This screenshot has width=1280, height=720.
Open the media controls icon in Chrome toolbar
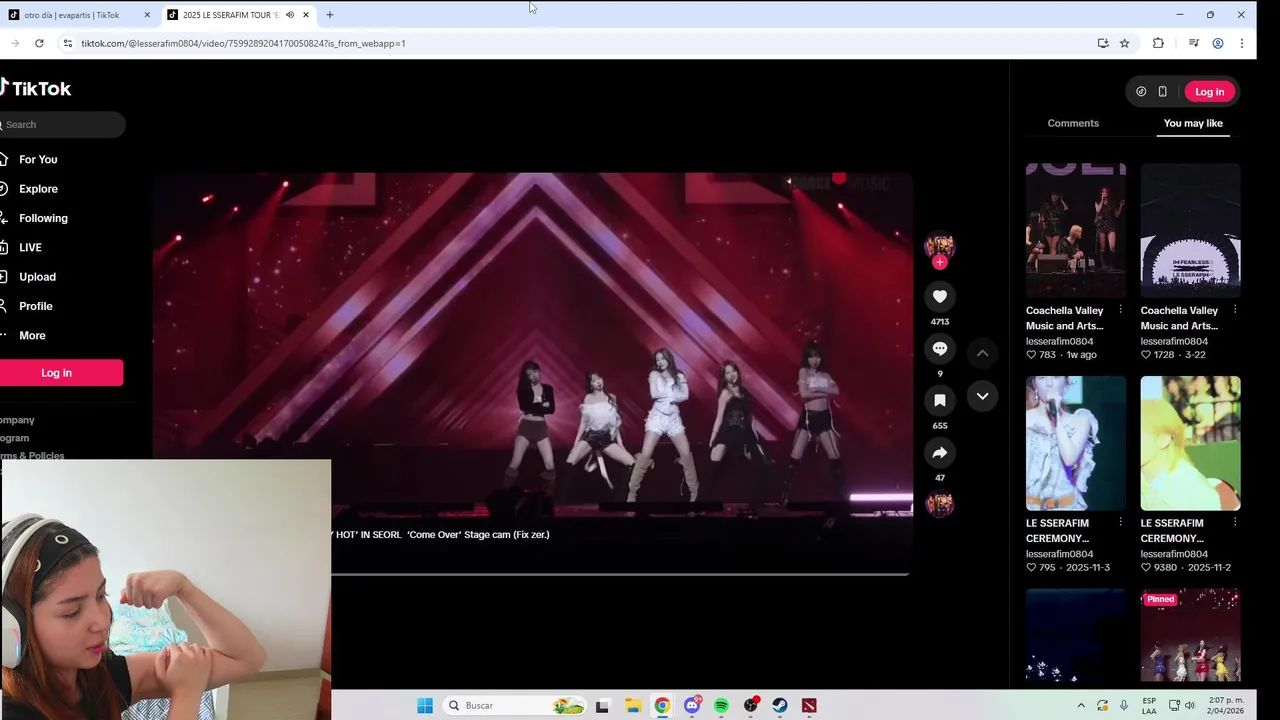[1194, 43]
